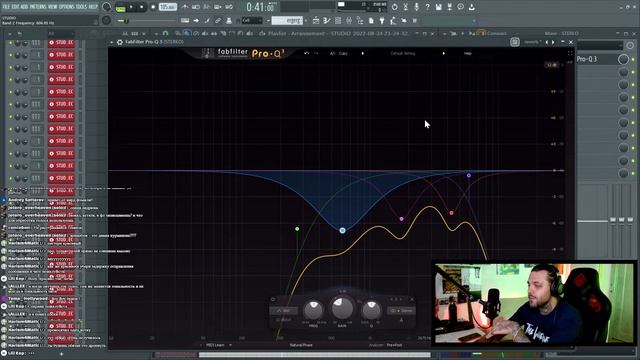Image resolution: width=640 pixels, height=360 pixels.
Task: Open the channel rack icon
Action: (338, 20)
